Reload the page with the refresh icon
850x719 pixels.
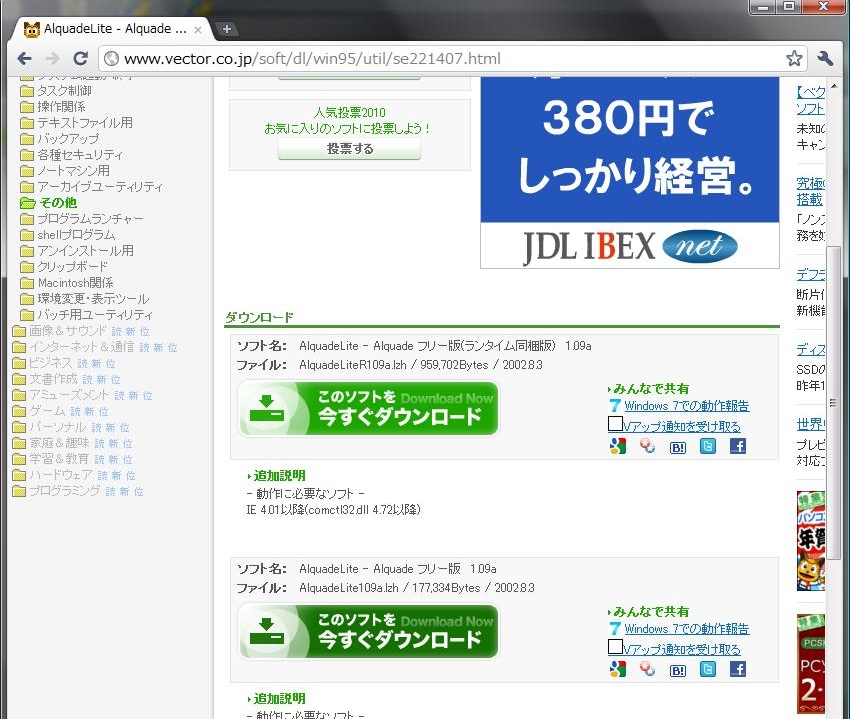[x=81, y=59]
